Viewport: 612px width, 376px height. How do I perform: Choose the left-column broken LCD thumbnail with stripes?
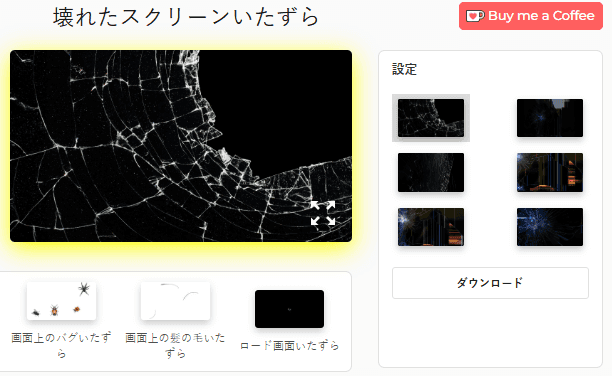point(431,227)
